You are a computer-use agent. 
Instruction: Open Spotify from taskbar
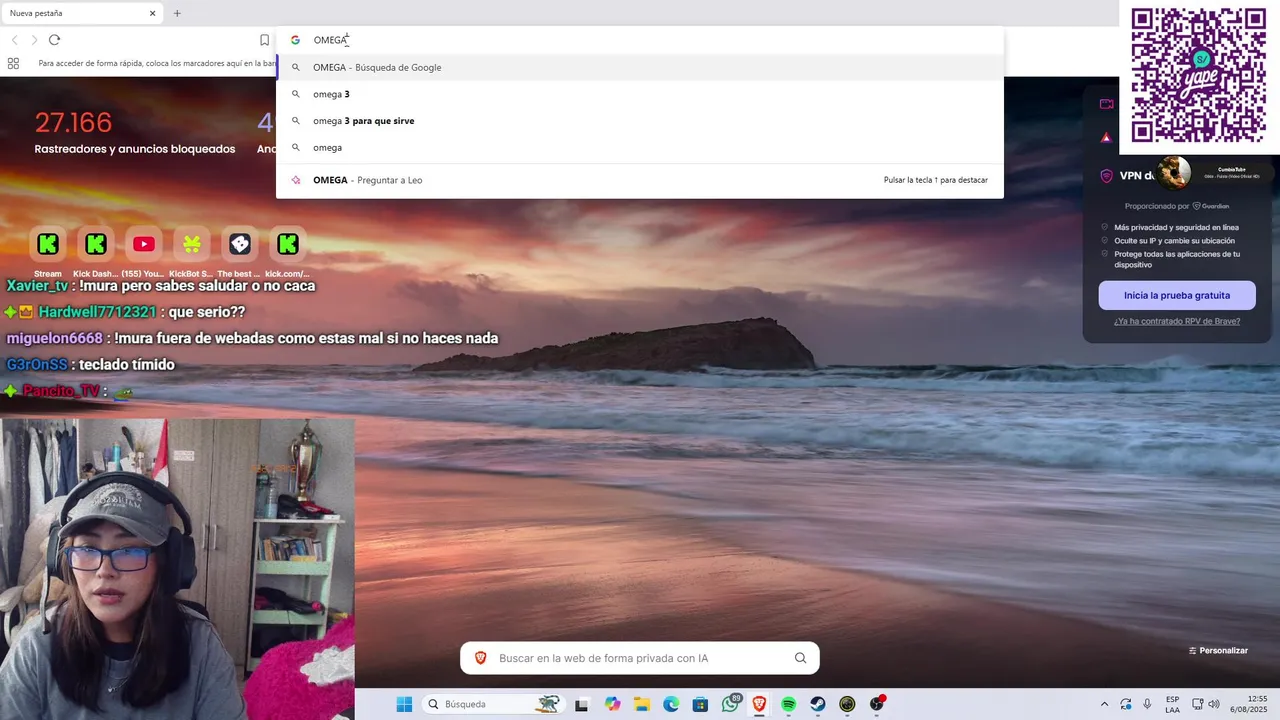pos(788,704)
